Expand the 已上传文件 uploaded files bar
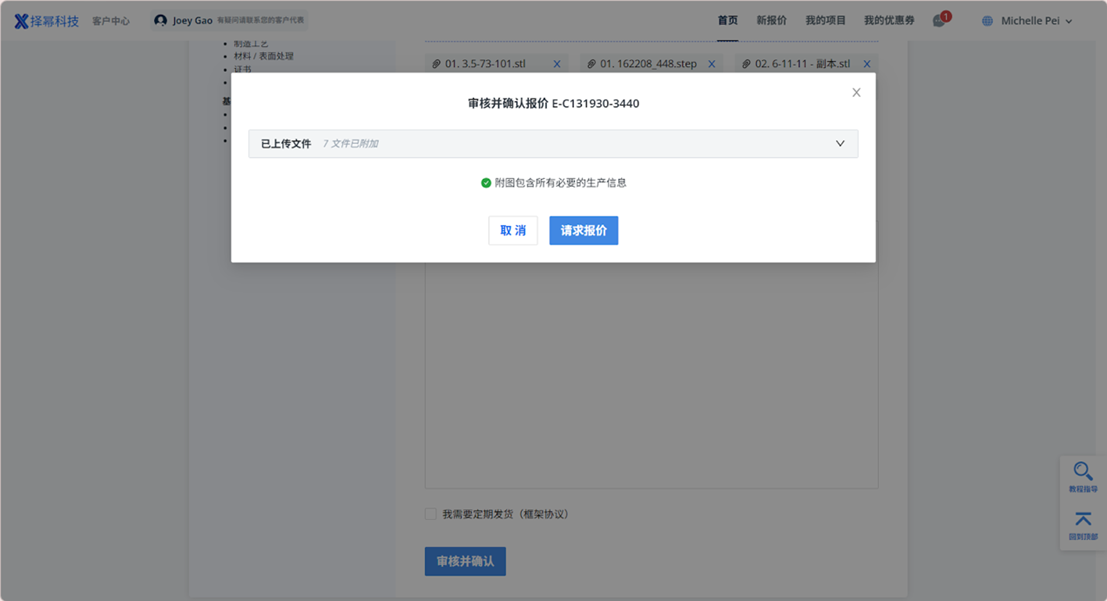1107x601 pixels. pos(552,144)
